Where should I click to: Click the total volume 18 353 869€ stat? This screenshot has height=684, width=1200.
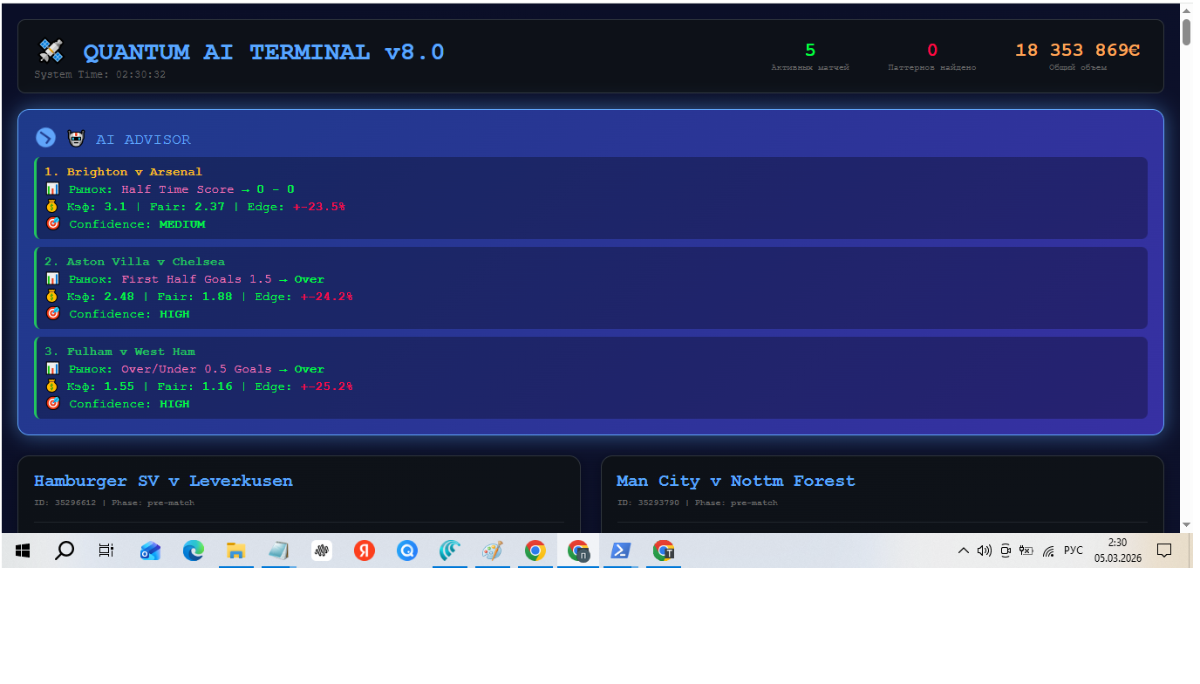coord(1077,51)
